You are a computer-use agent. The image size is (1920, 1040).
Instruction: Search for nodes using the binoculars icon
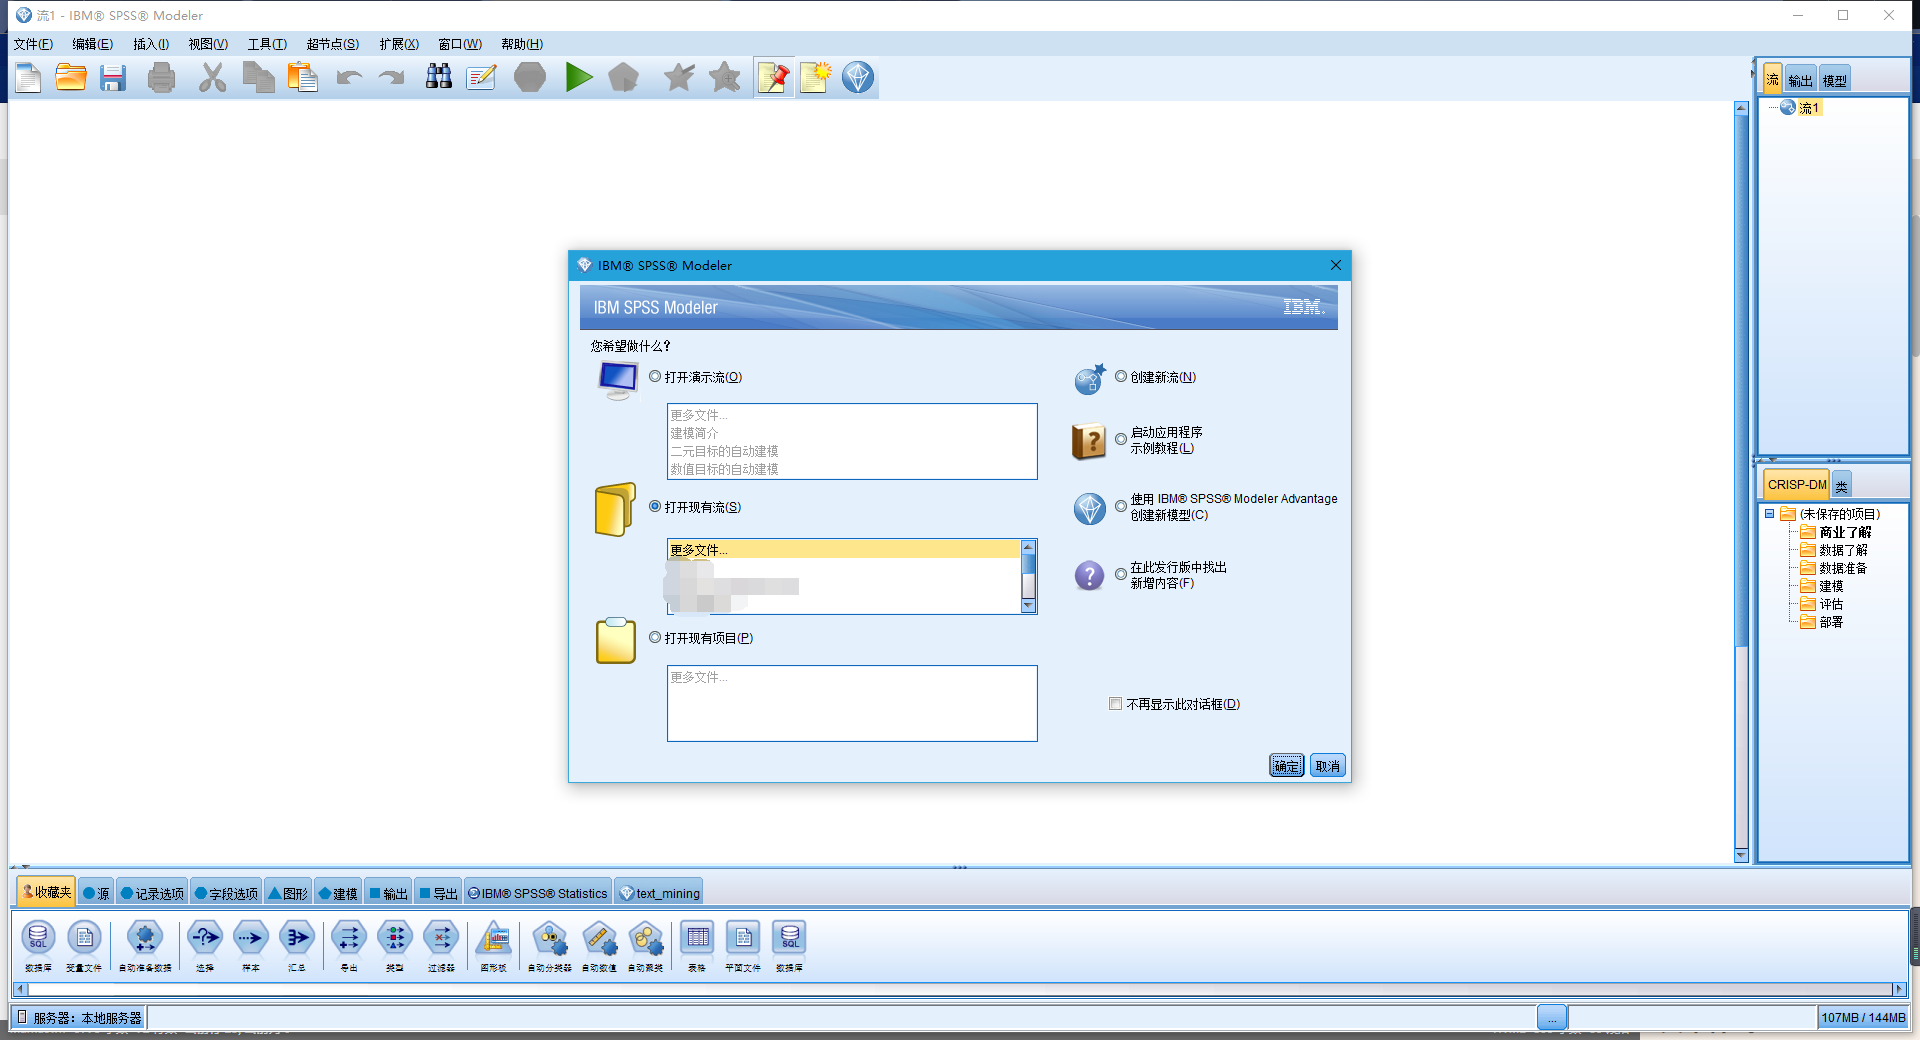coord(439,78)
